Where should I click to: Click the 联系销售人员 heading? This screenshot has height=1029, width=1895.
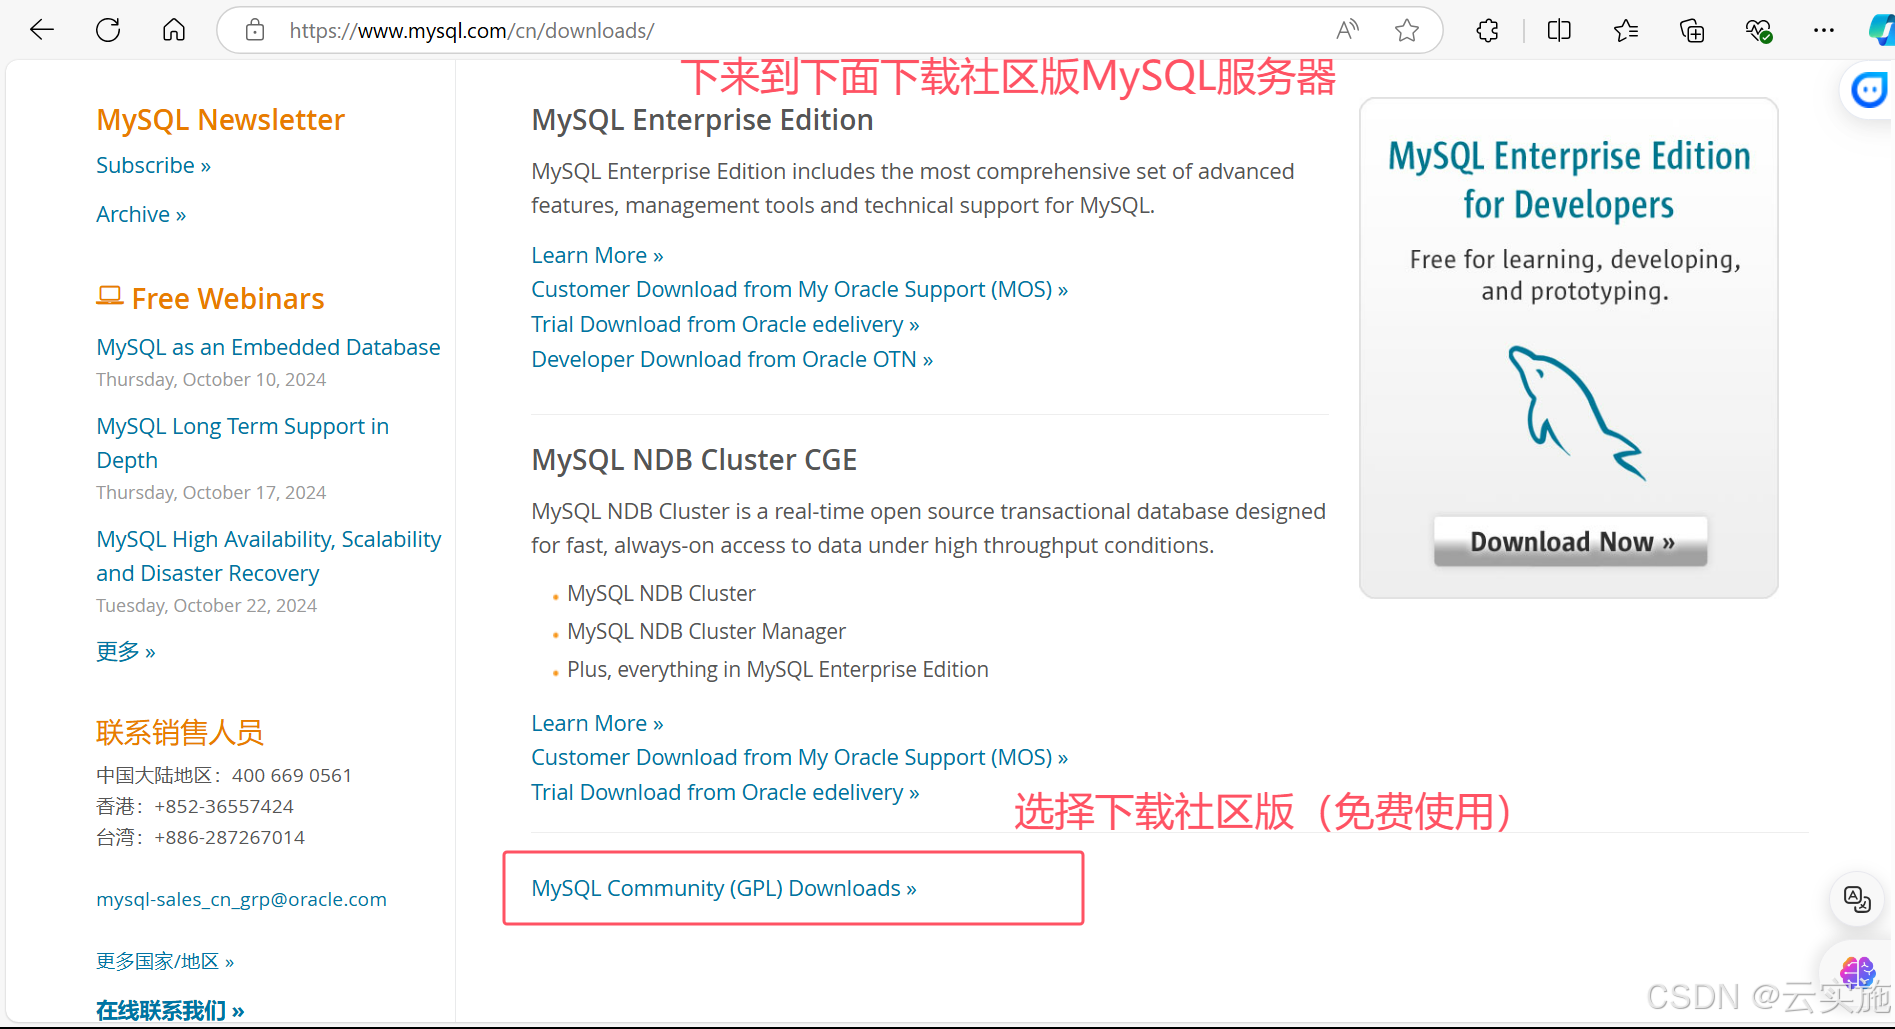click(x=180, y=732)
